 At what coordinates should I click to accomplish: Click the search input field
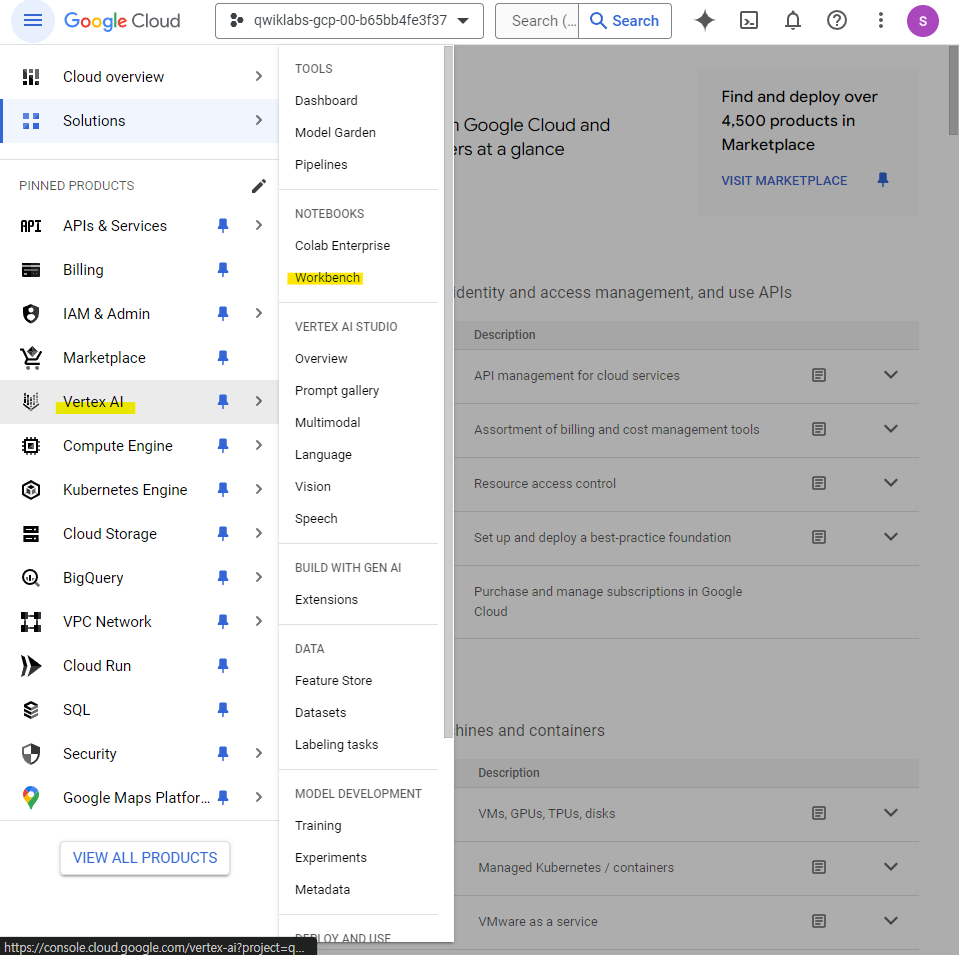pyautogui.click(x=537, y=21)
